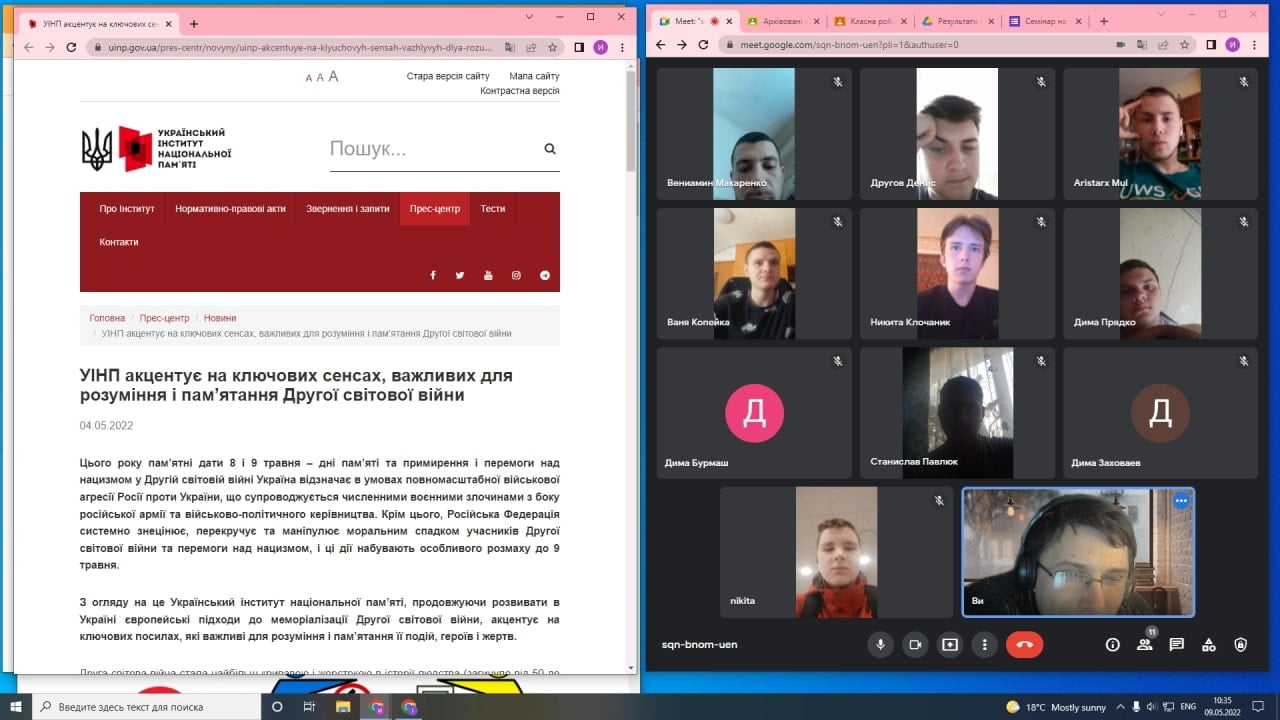The image size is (1280, 720).
Task: Bookmark the UINP page with the star icon
Action: coord(552,47)
